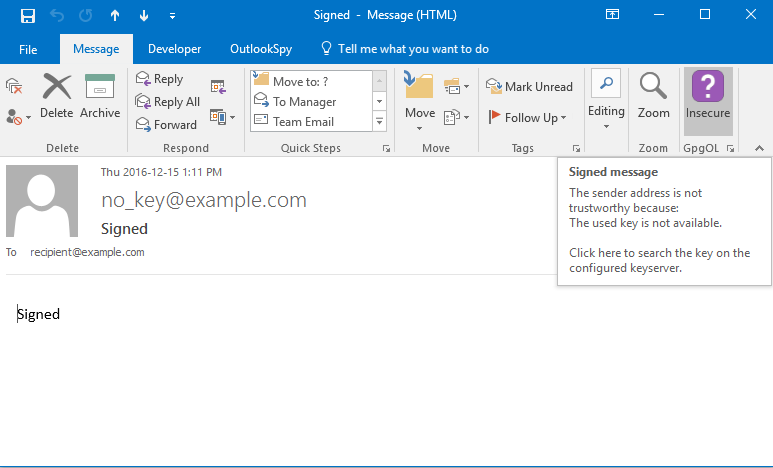
Task: Expand the Quick Steps gallery list
Action: coord(379,122)
